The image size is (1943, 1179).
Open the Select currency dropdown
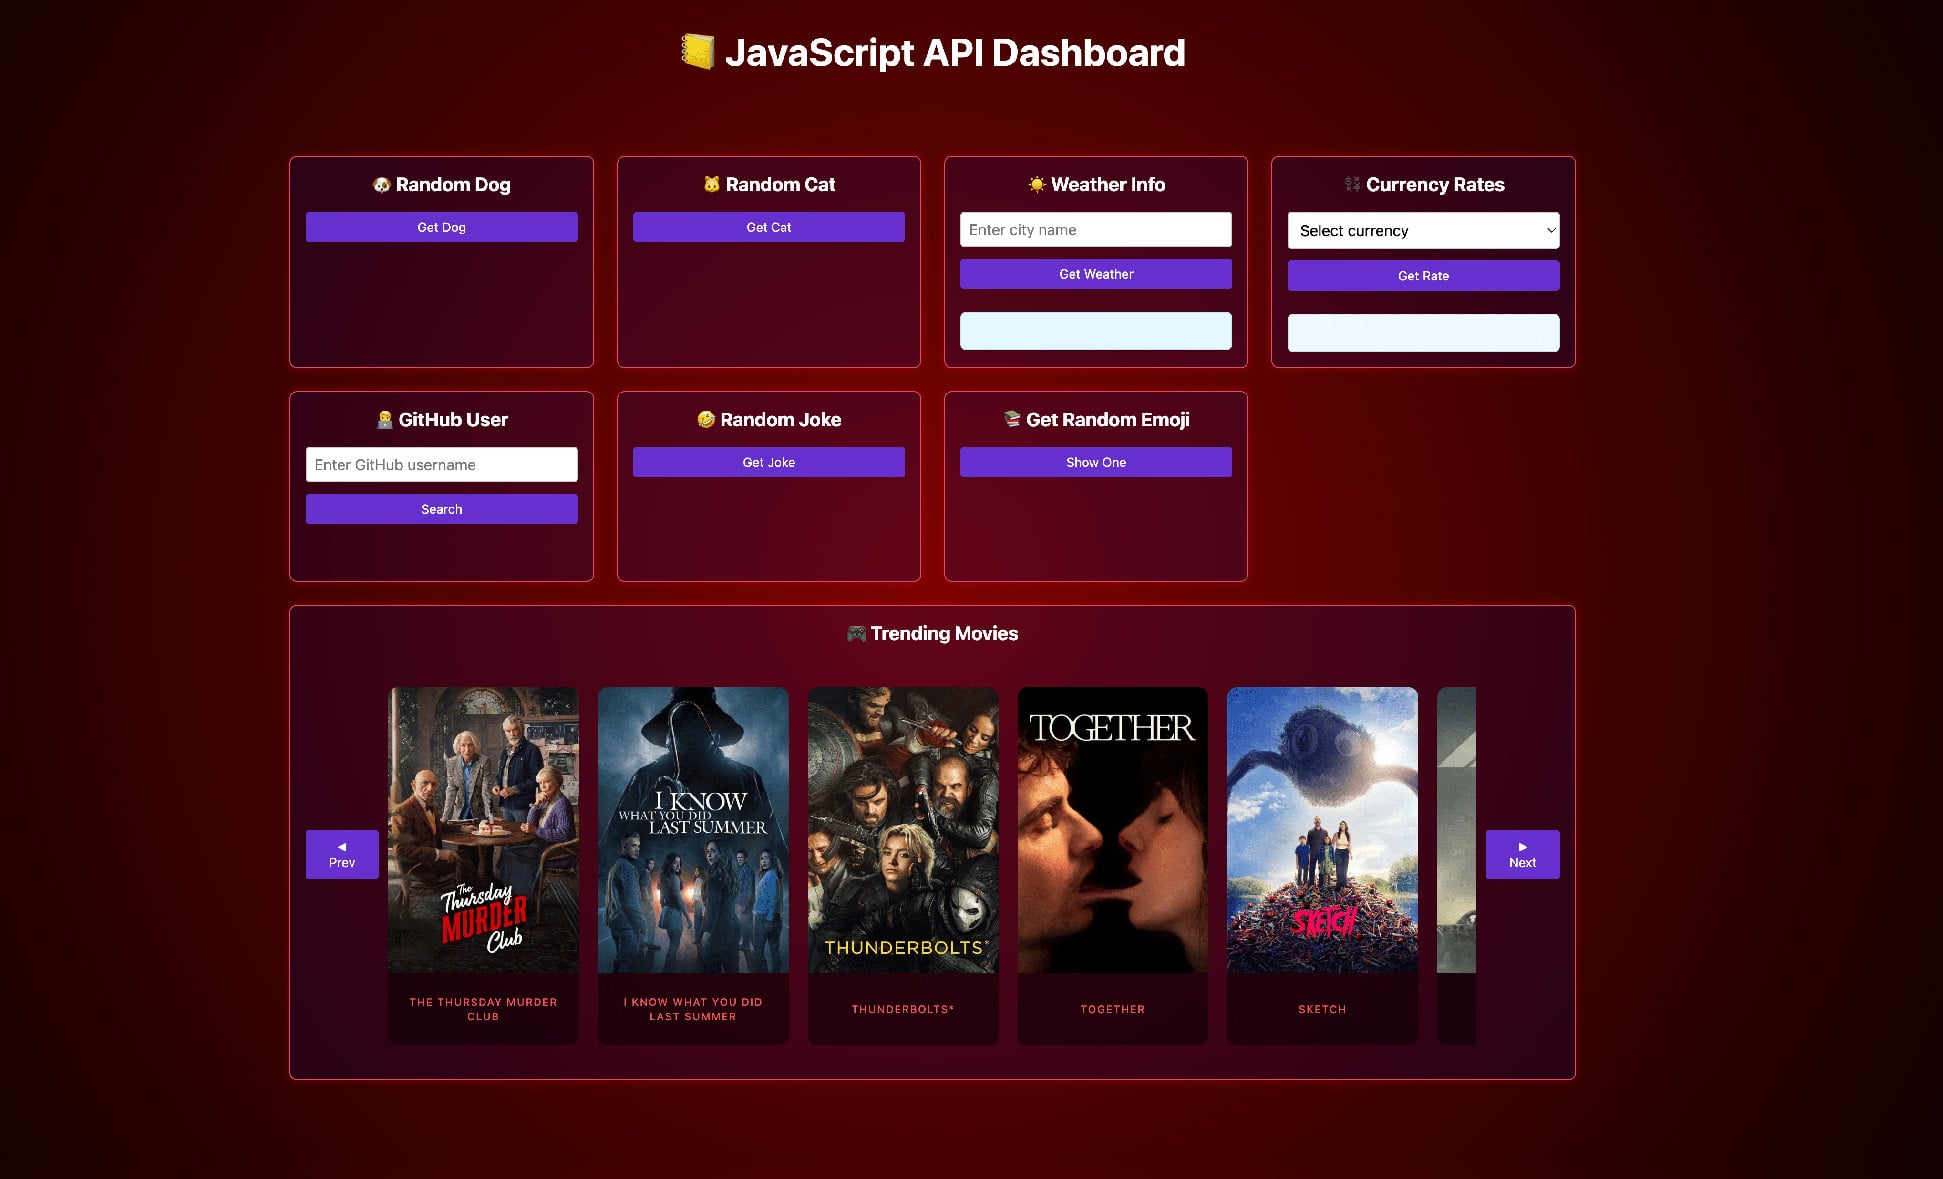pyautogui.click(x=1422, y=231)
